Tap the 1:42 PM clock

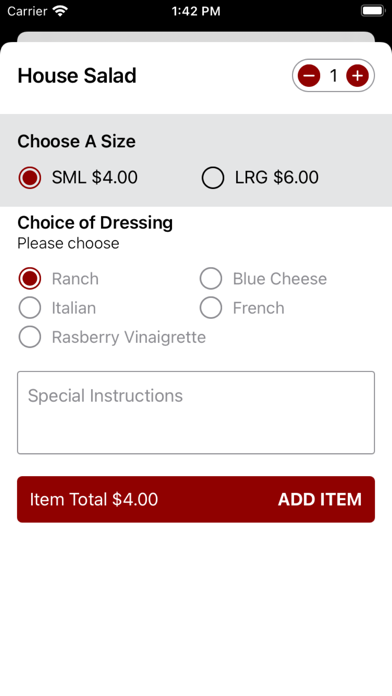point(196,11)
